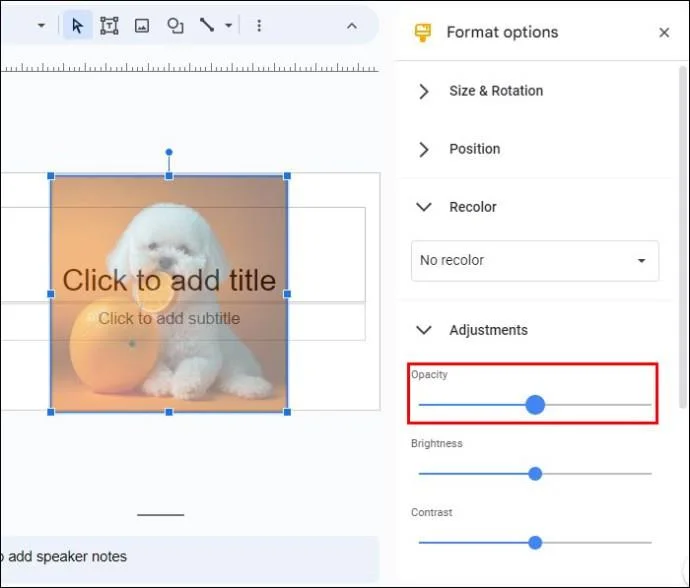Click the Opacity label
The width and height of the screenshot is (690, 588).
[429, 375]
